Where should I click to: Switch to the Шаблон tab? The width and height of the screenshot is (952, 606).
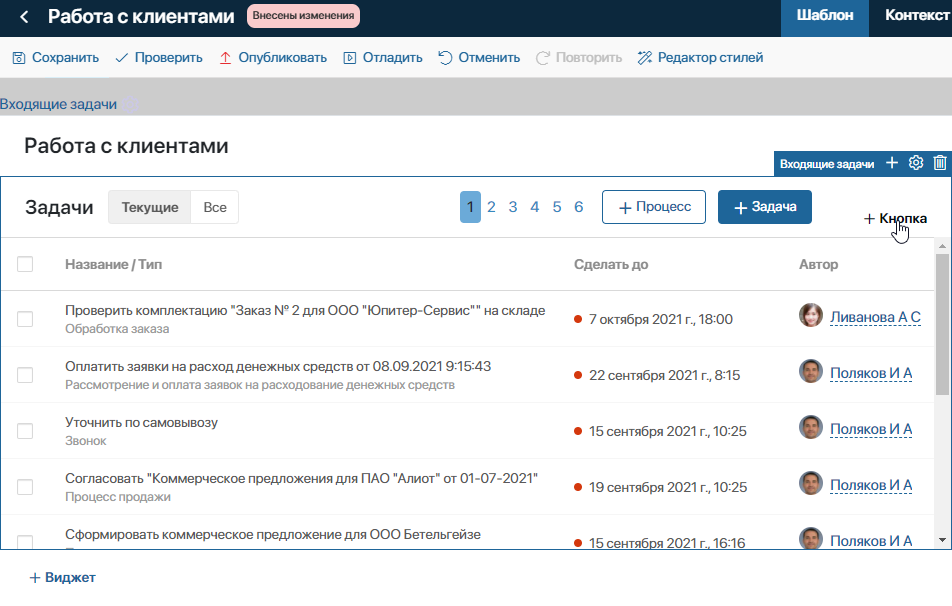click(824, 16)
